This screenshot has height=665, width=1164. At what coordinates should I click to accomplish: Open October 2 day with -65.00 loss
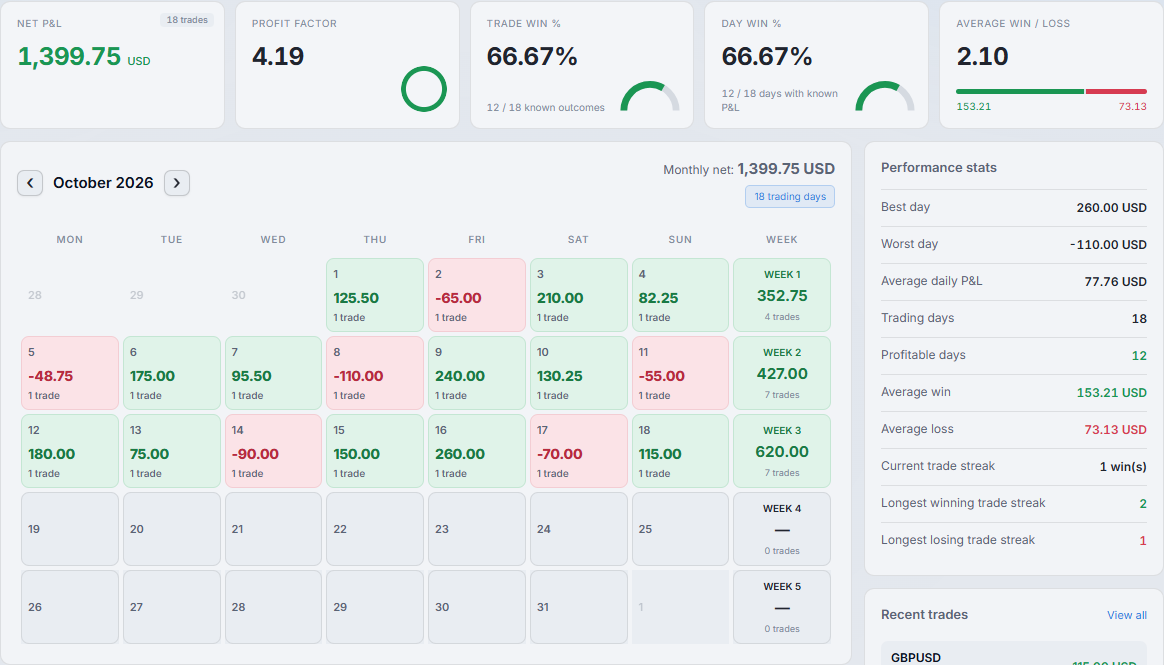click(x=477, y=295)
